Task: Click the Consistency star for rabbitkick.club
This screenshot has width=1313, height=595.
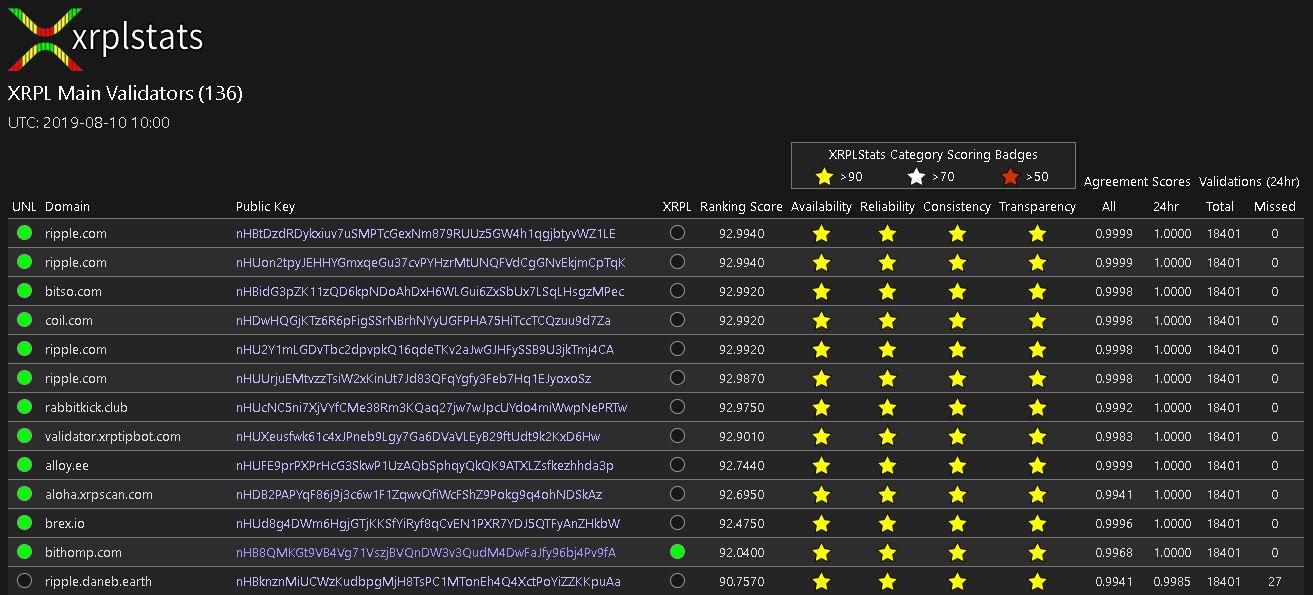Action: tap(957, 408)
